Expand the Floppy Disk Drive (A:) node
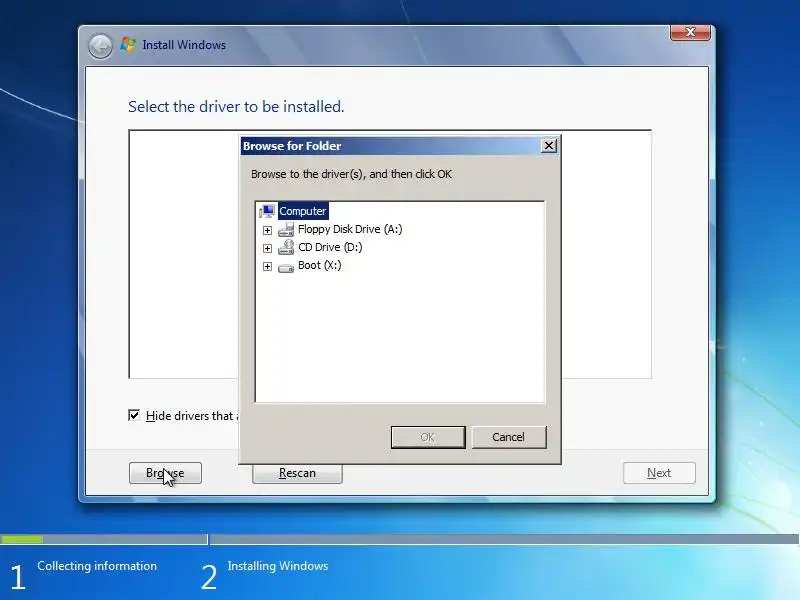 (267, 230)
